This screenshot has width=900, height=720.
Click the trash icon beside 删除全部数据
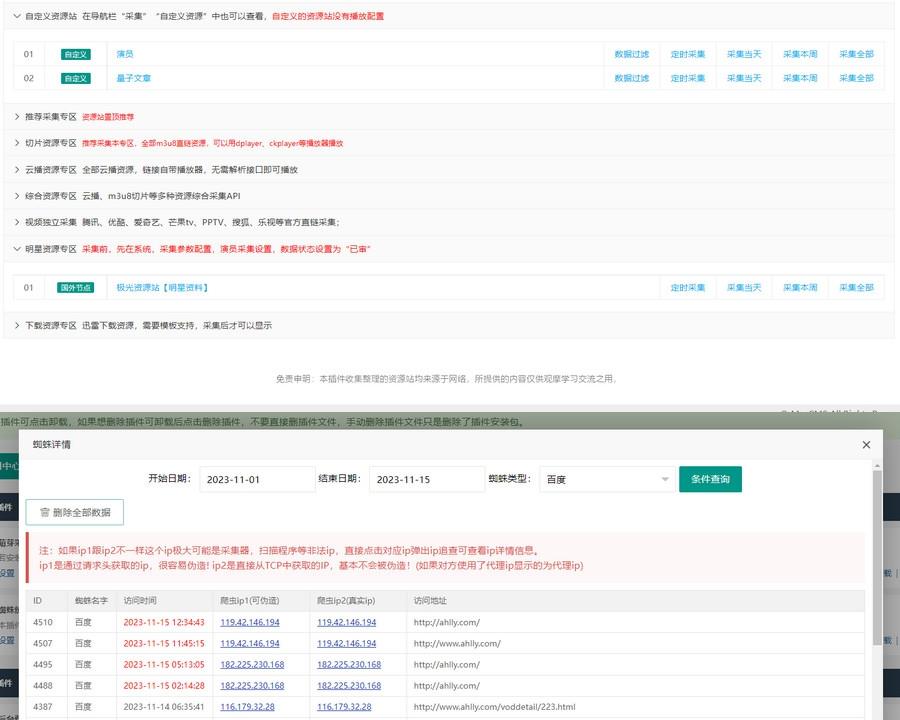(x=44, y=512)
